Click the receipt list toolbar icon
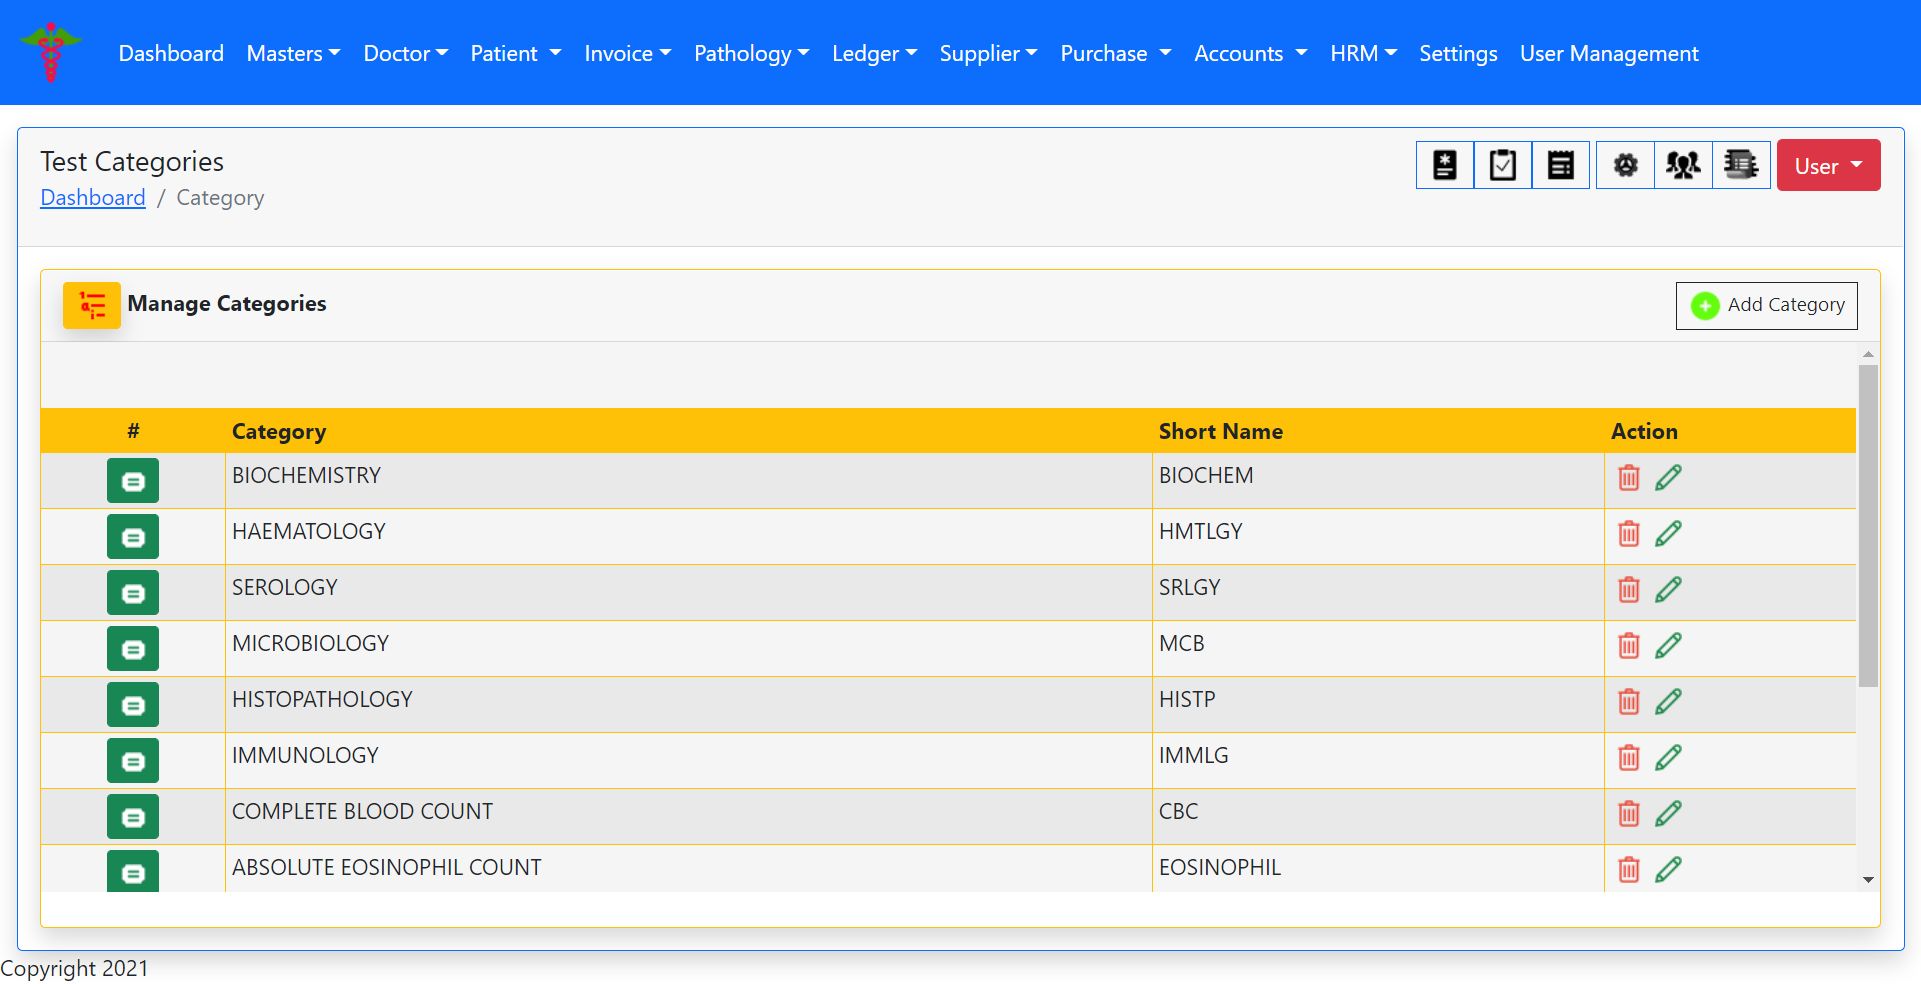This screenshot has height=984, width=1921. pyautogui.click(x=1560, y=165)
